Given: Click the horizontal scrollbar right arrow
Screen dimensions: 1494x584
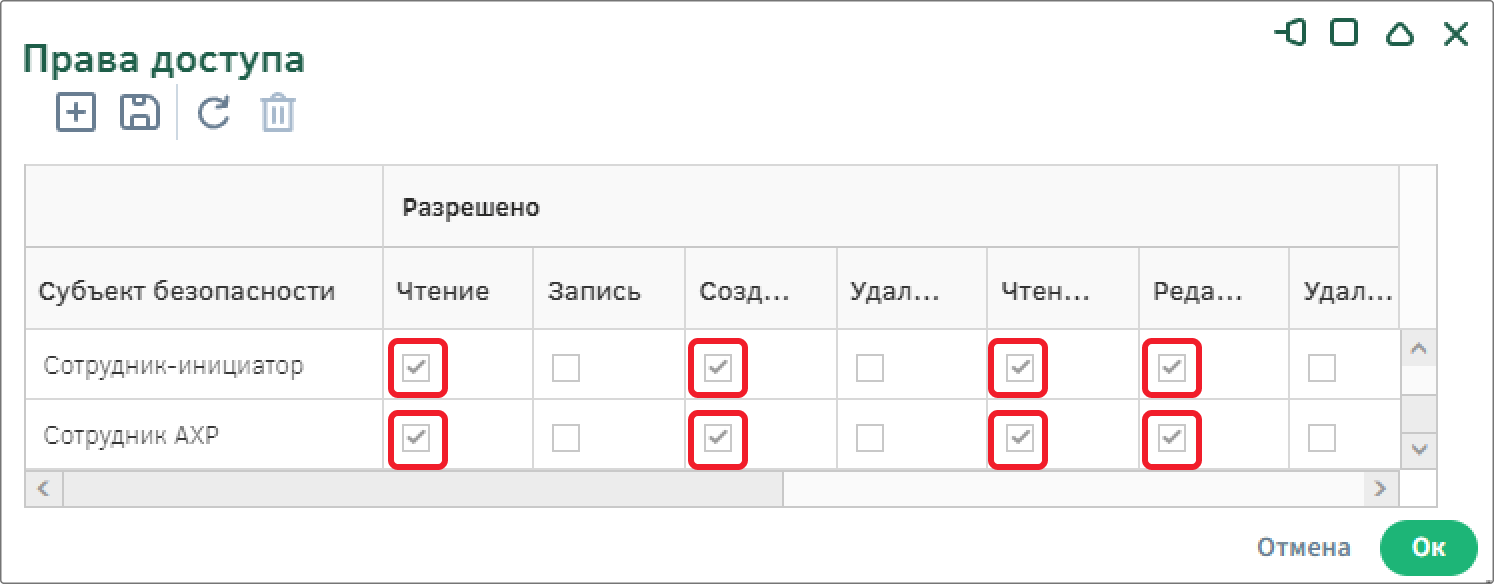Looking at the screenshot, I should [x=1380, y=488].
